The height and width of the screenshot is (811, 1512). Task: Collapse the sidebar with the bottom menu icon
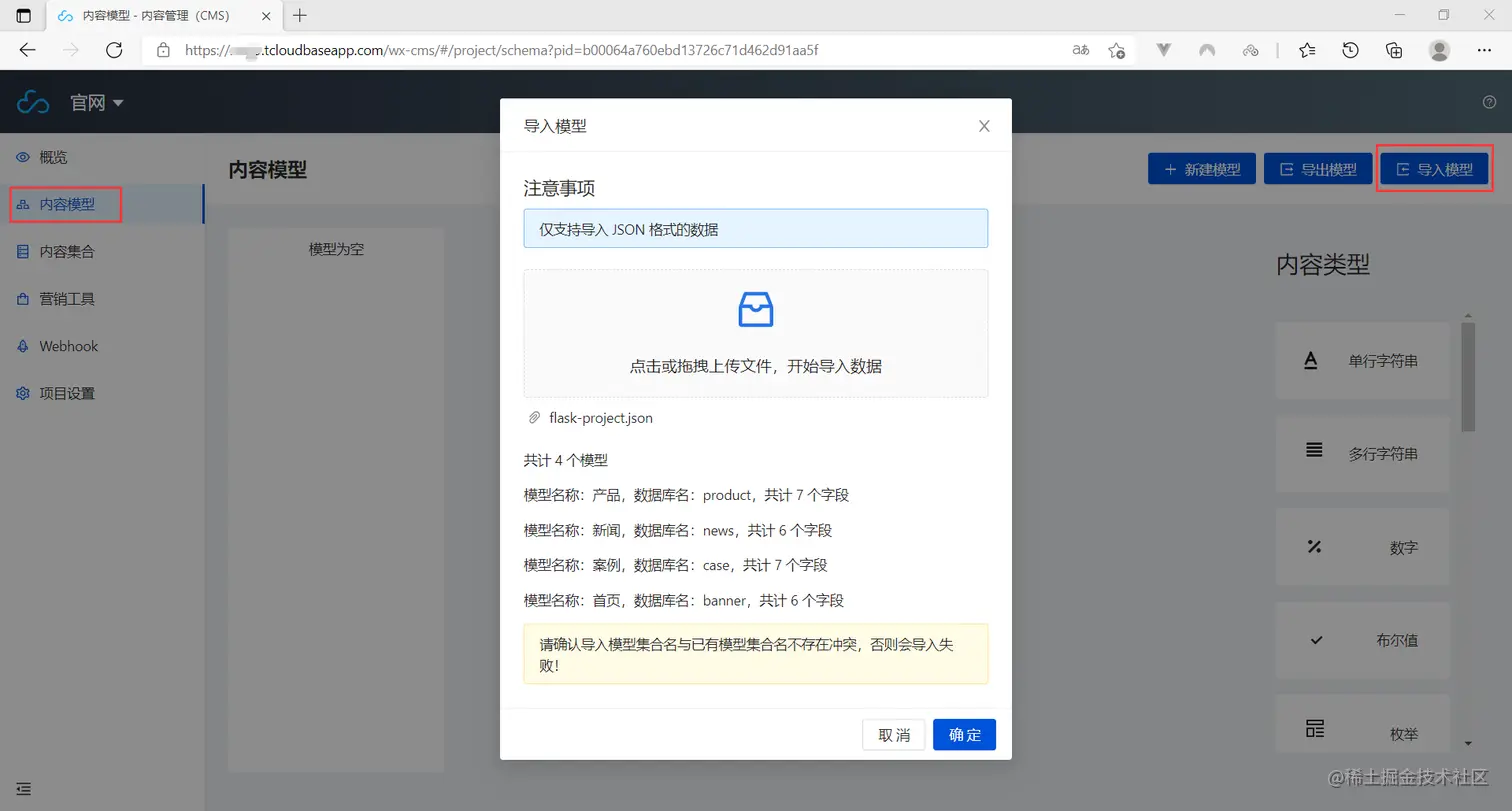click(24, 789)
